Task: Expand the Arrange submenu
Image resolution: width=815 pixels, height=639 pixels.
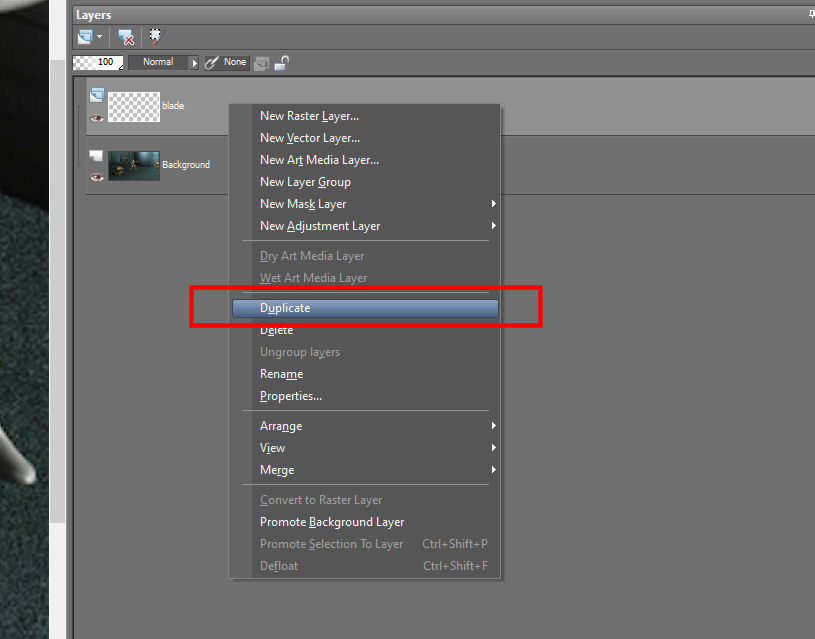Action: coord(365,426)
